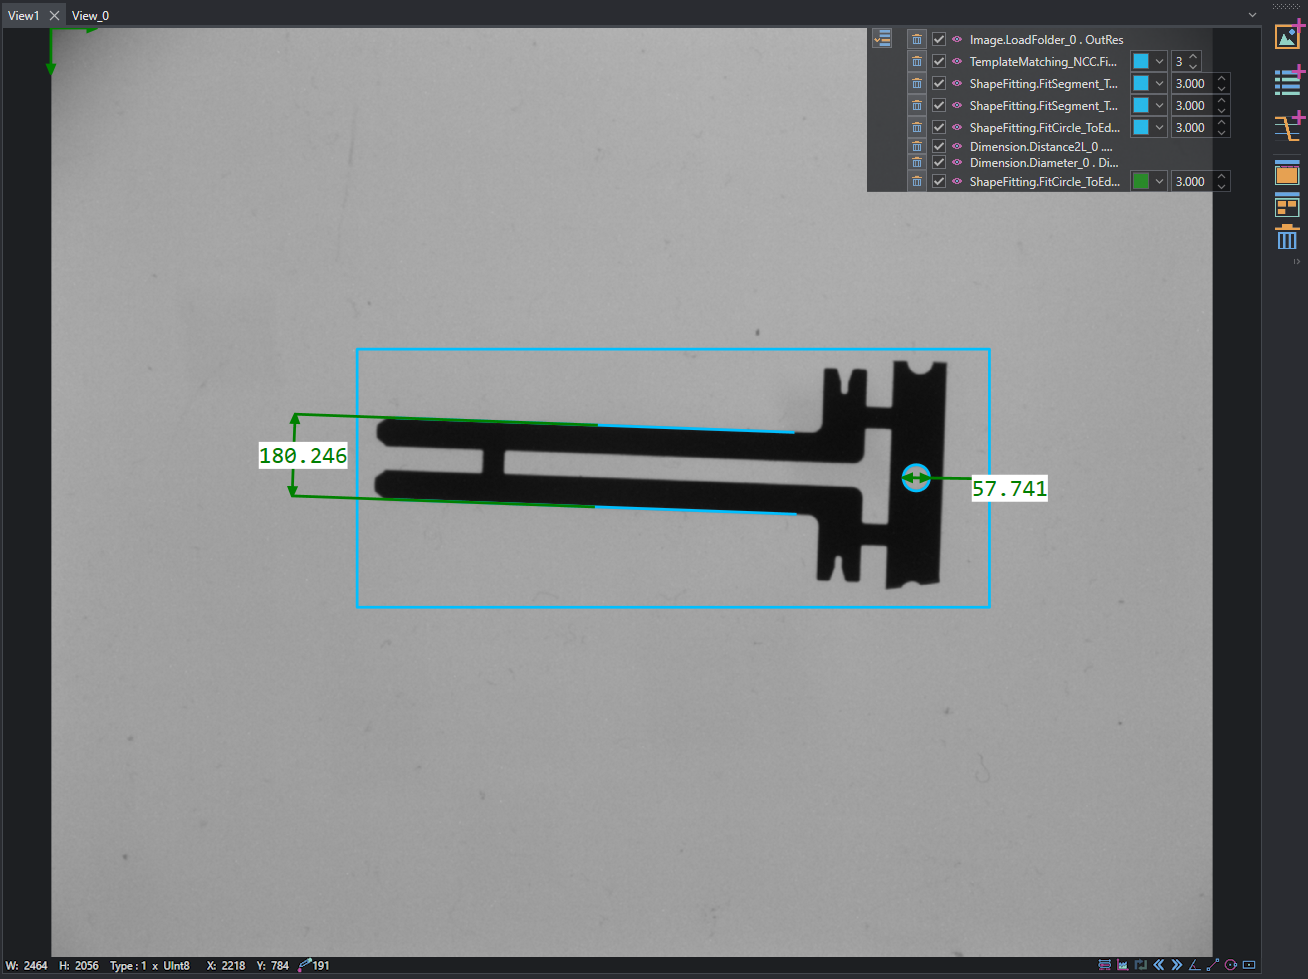Click the overlay list toggle button
The width and height of the screenshot is (1308, 979).
[x=882, y=38]
